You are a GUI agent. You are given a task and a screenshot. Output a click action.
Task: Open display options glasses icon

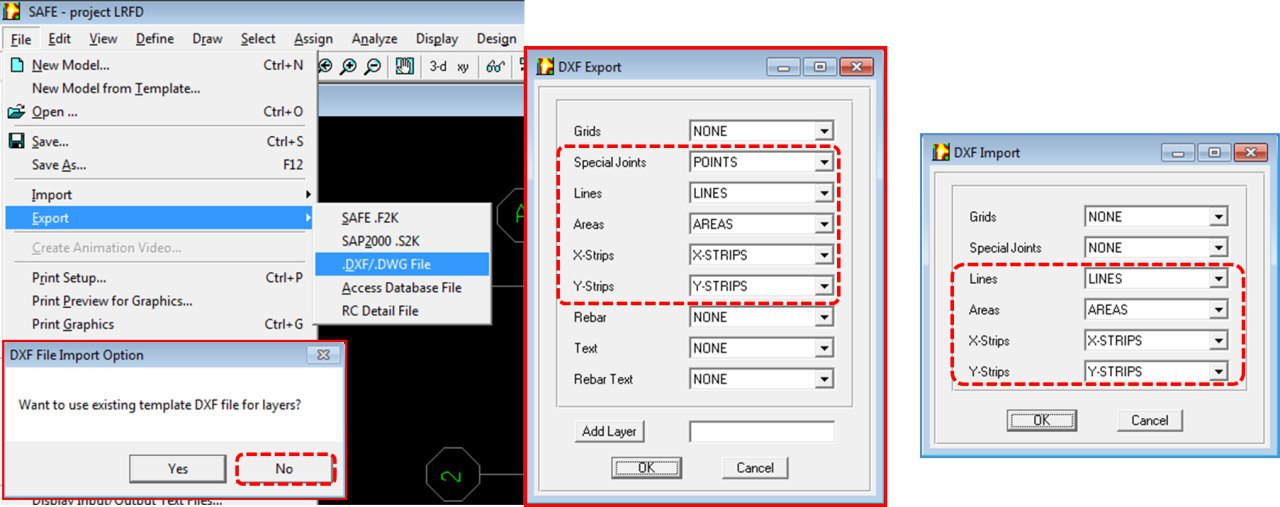coord(495,67)
